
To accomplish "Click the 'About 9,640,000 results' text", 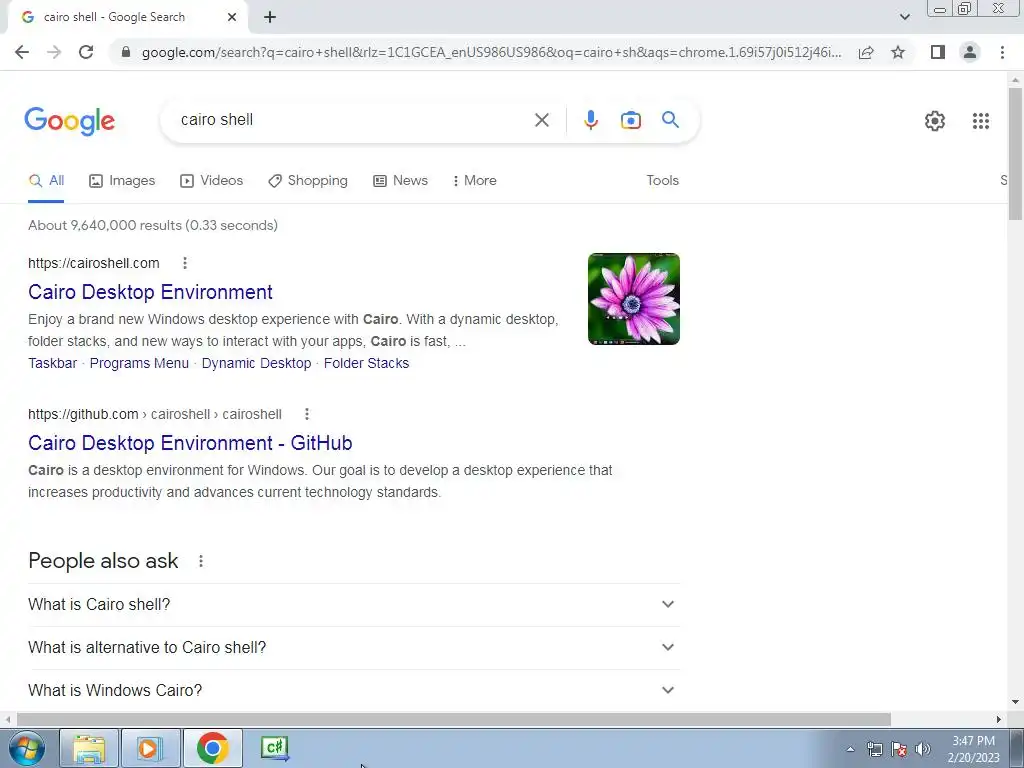I will tap(153, 225).
